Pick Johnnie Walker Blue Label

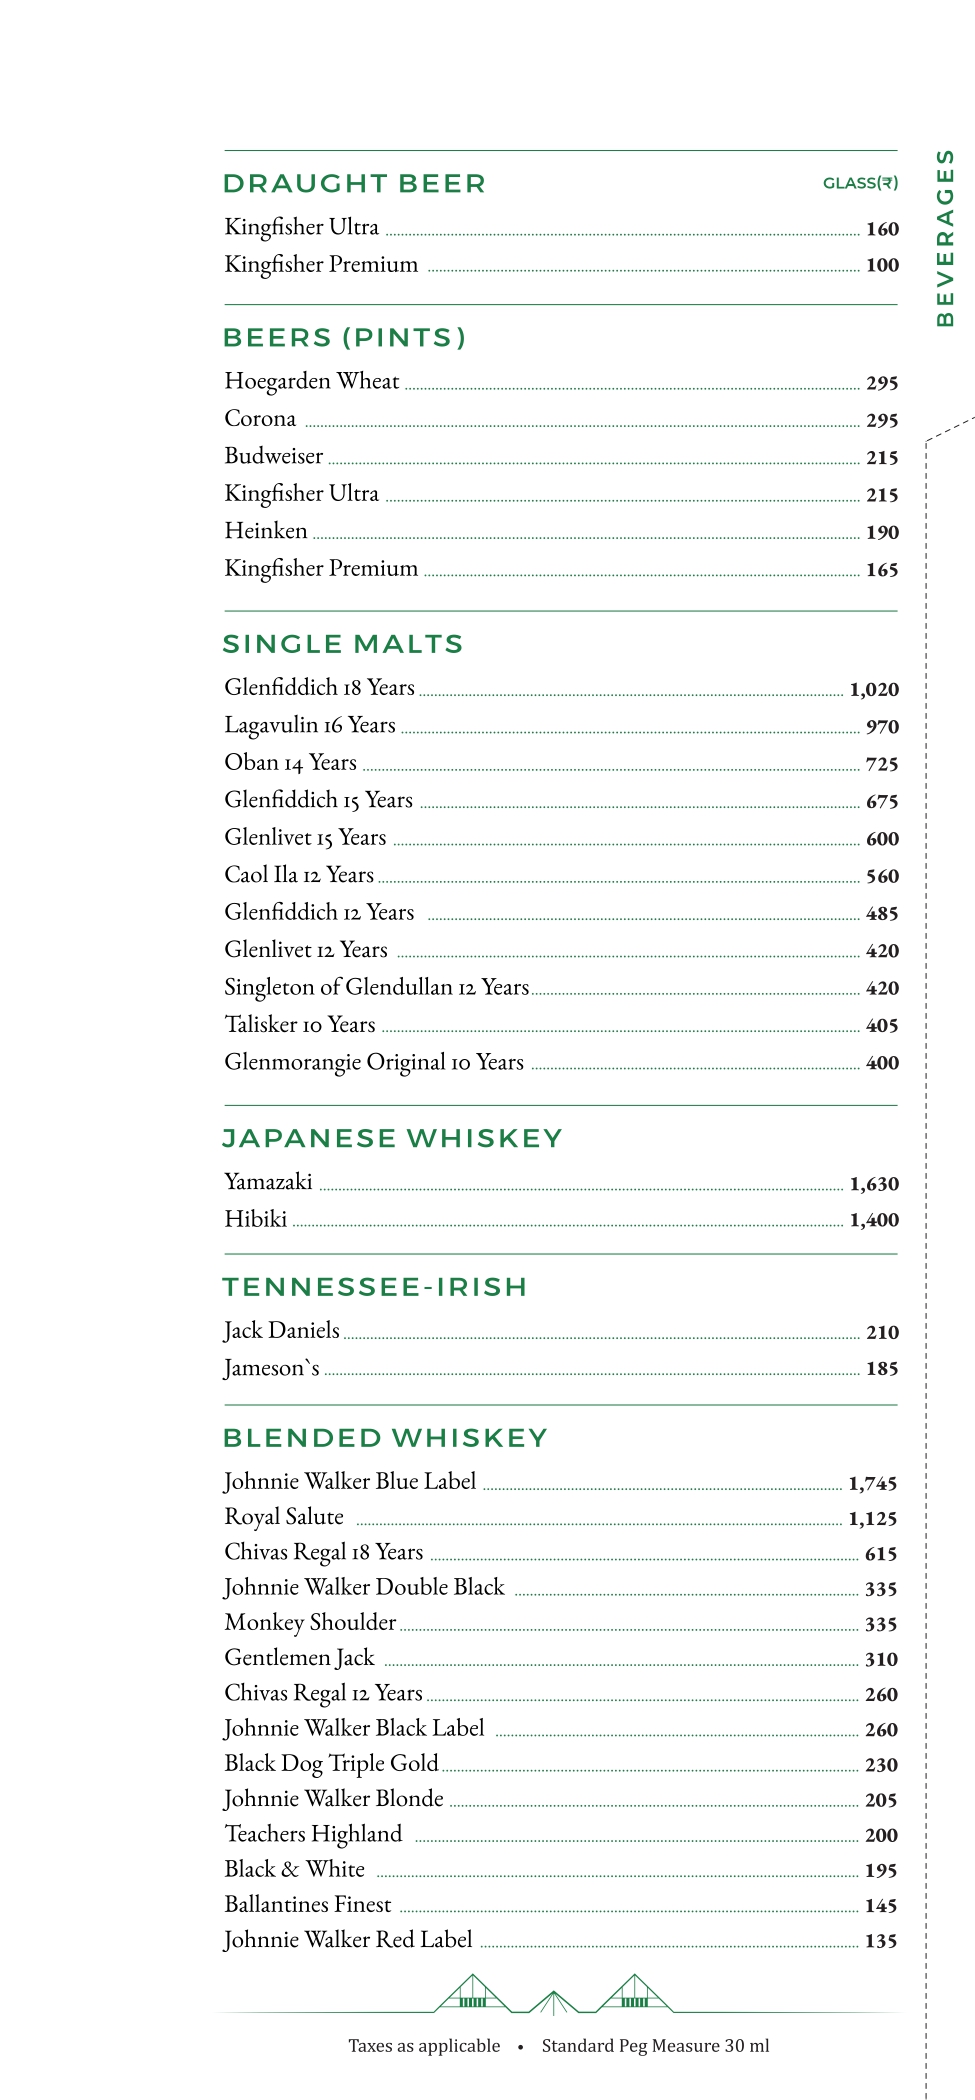coord(350,1481)
